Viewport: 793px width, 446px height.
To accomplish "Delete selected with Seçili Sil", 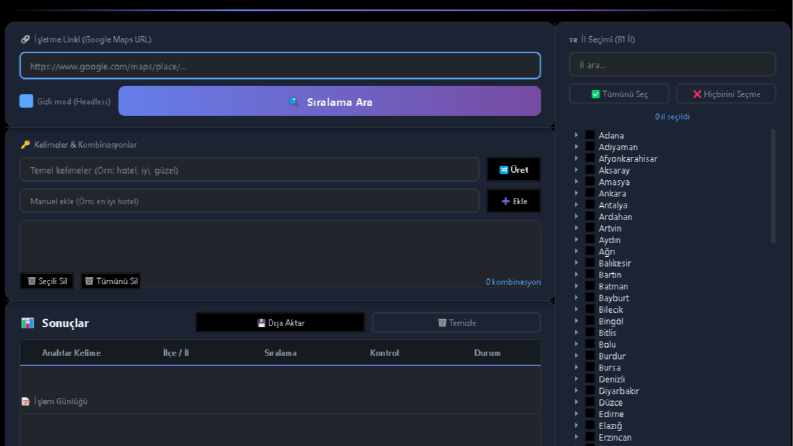I will [47, 281].
